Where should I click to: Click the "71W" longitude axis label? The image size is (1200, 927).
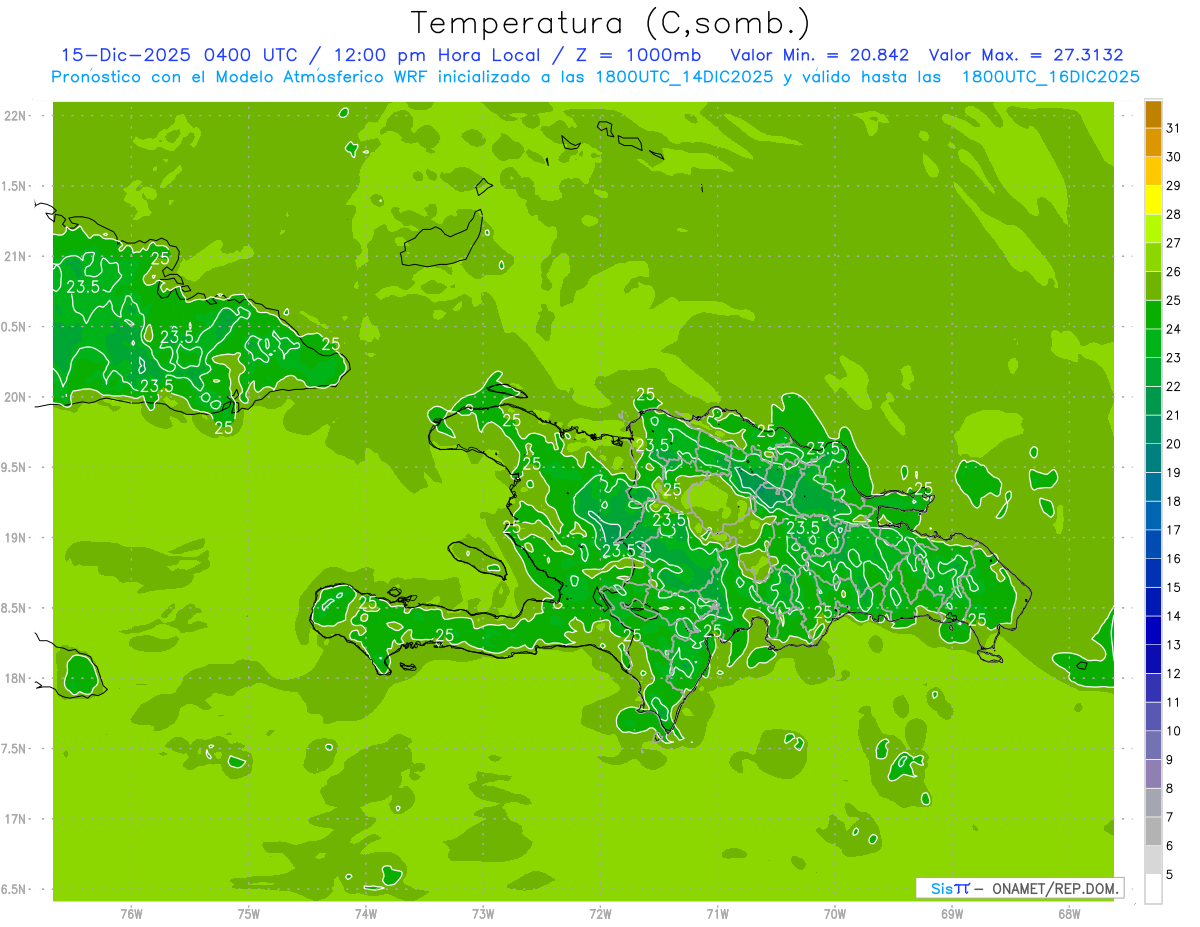717,913
